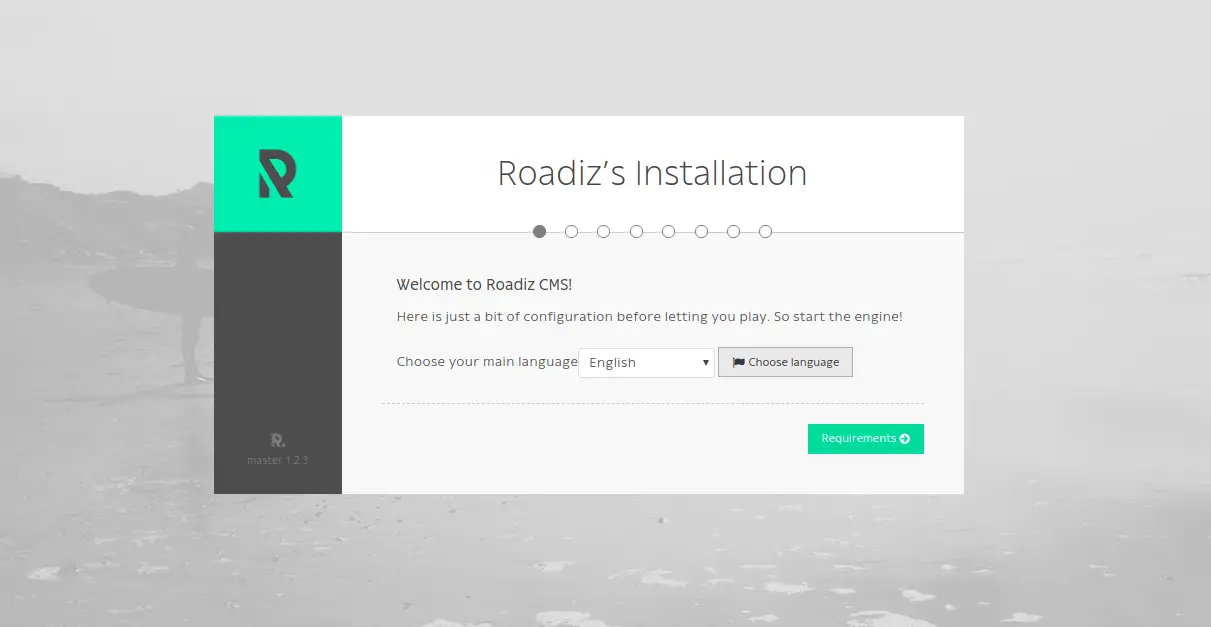Select the first filled installation step dot
Screen dimensions: 1211x627
coord(540,231)
